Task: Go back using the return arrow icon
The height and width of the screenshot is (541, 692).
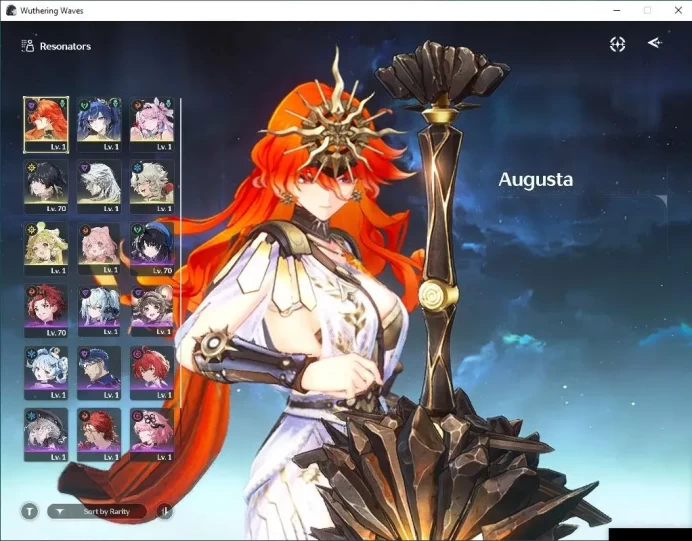Action: (x=655, y=43)
